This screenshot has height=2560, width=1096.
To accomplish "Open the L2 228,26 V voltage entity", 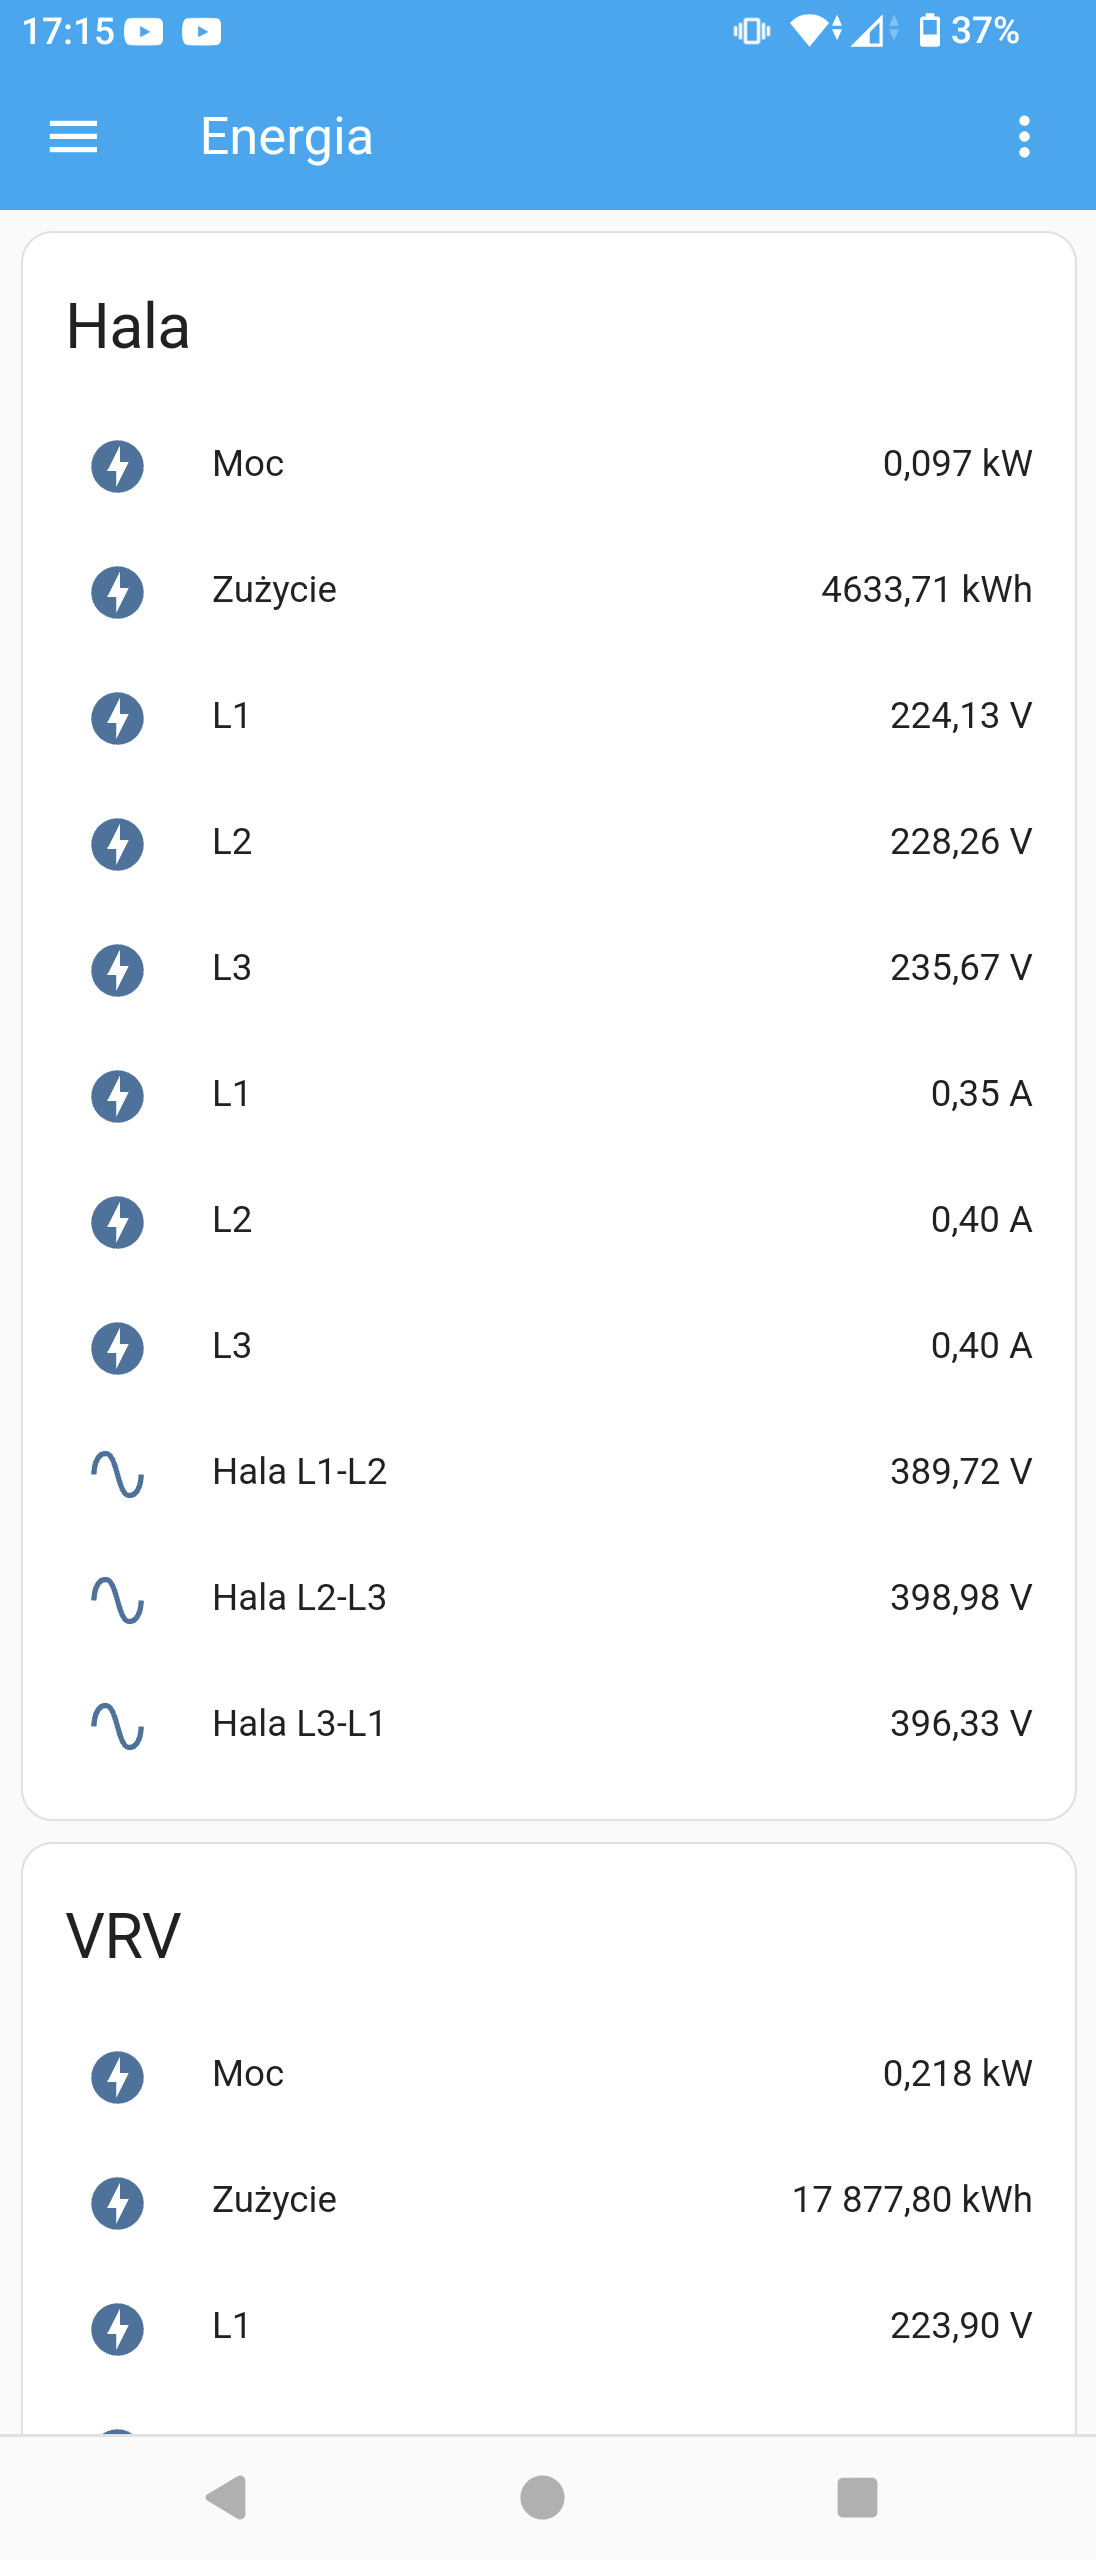I will (x=548, y=842).
